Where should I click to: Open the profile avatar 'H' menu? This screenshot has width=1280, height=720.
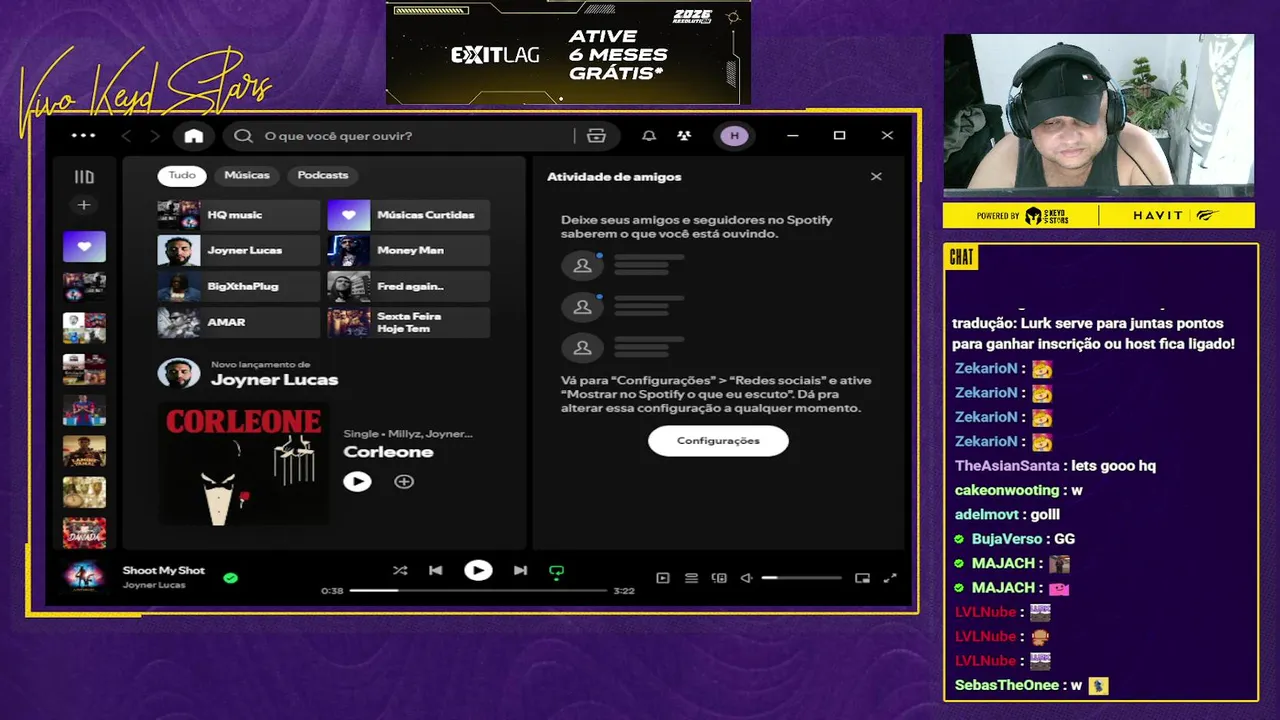pyautogui.click(x=734, y=136)
